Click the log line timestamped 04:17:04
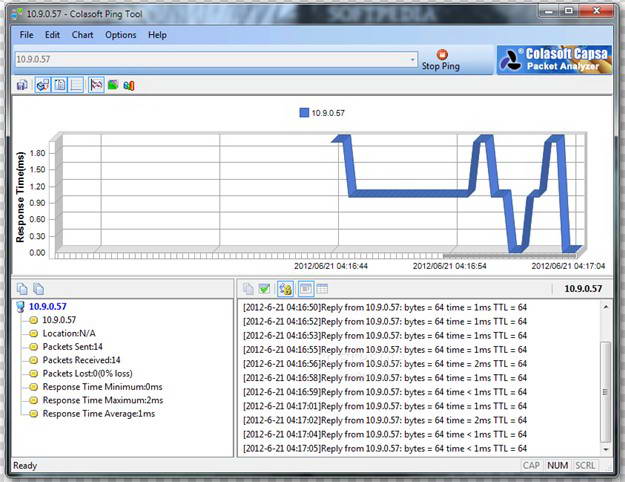The image size is (625, 482). pyautogui.click(x=385, y=435)
